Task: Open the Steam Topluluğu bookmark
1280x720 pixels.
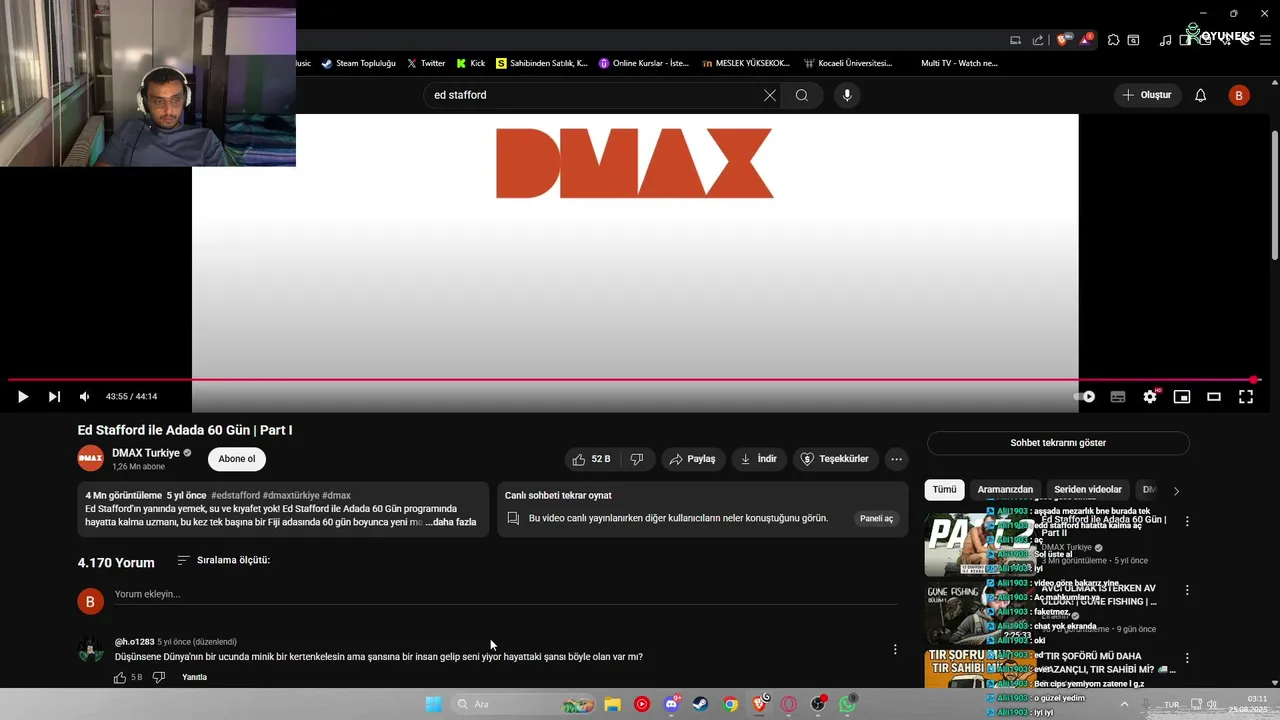Action: (x=359, y=63)
